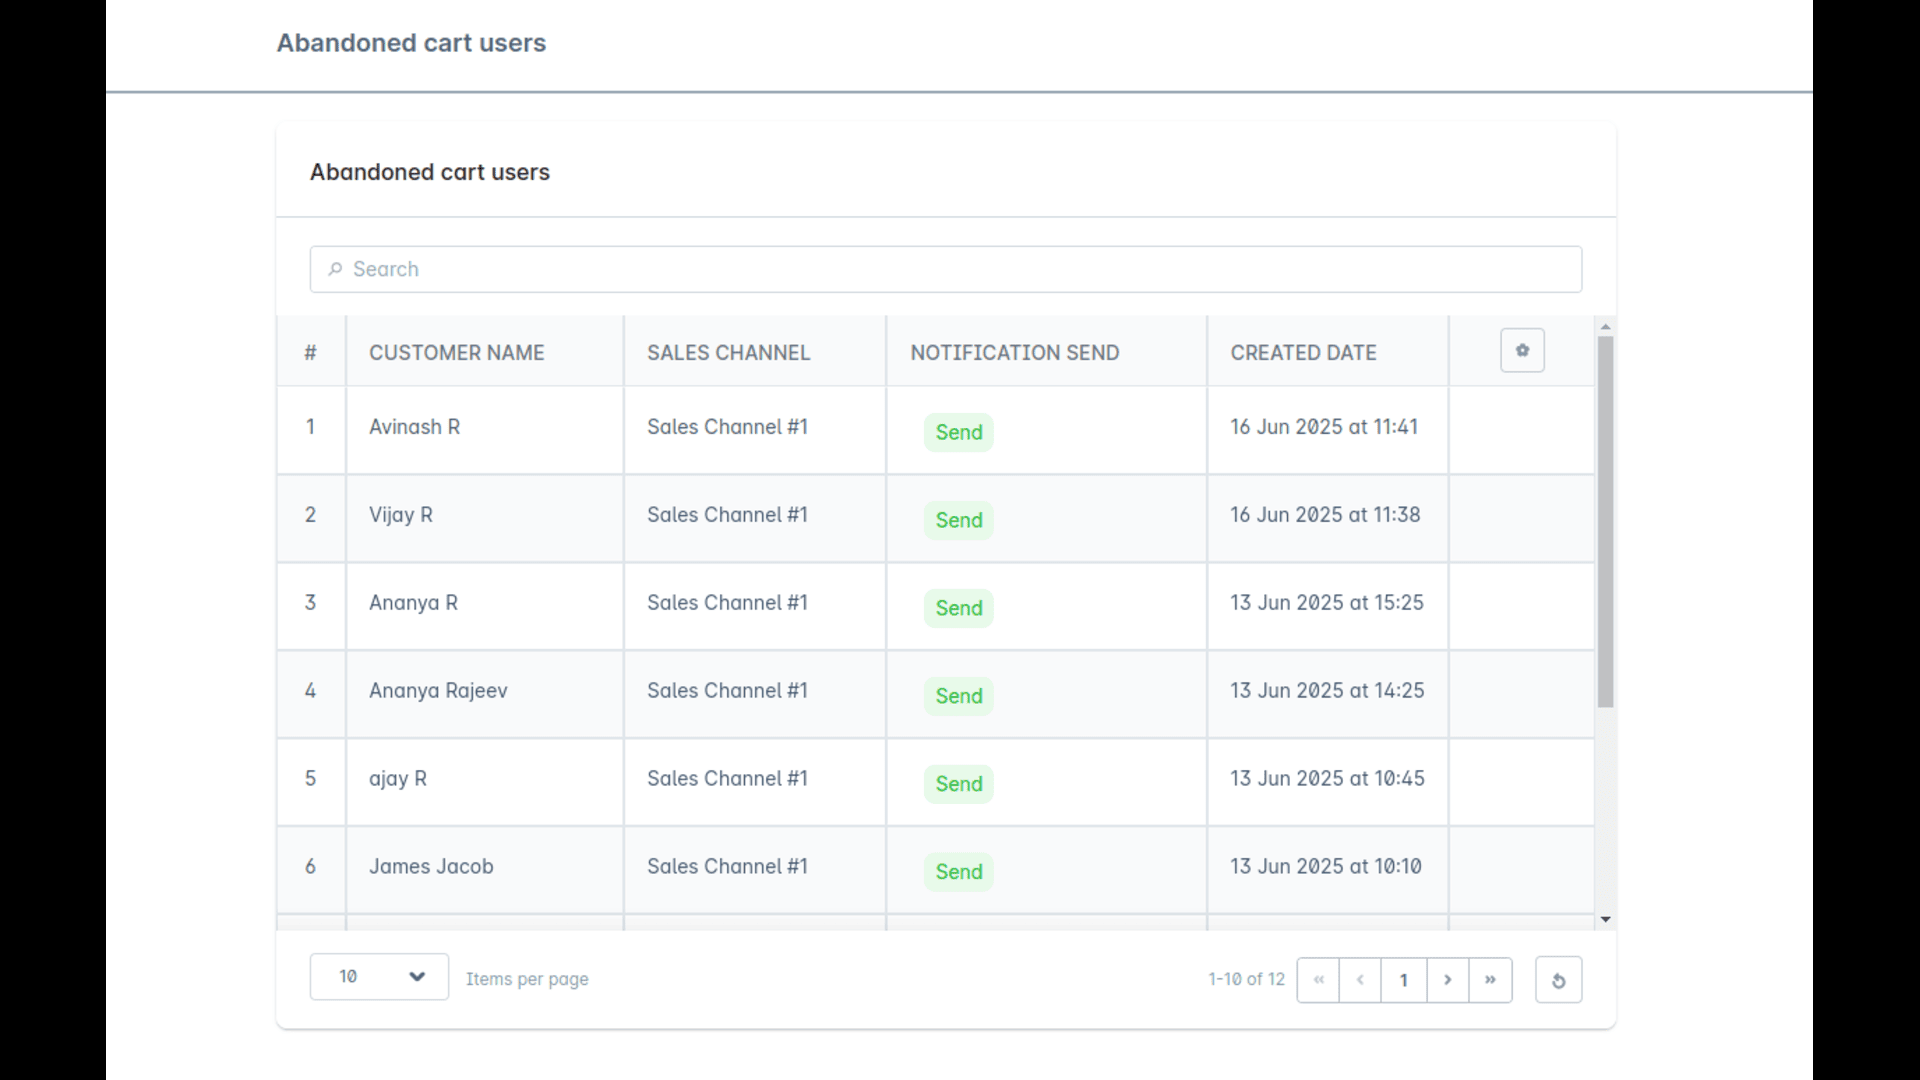Click Send badge for James Jacob
This screenshot has height=1080, width=1920.
coord(958,871)
